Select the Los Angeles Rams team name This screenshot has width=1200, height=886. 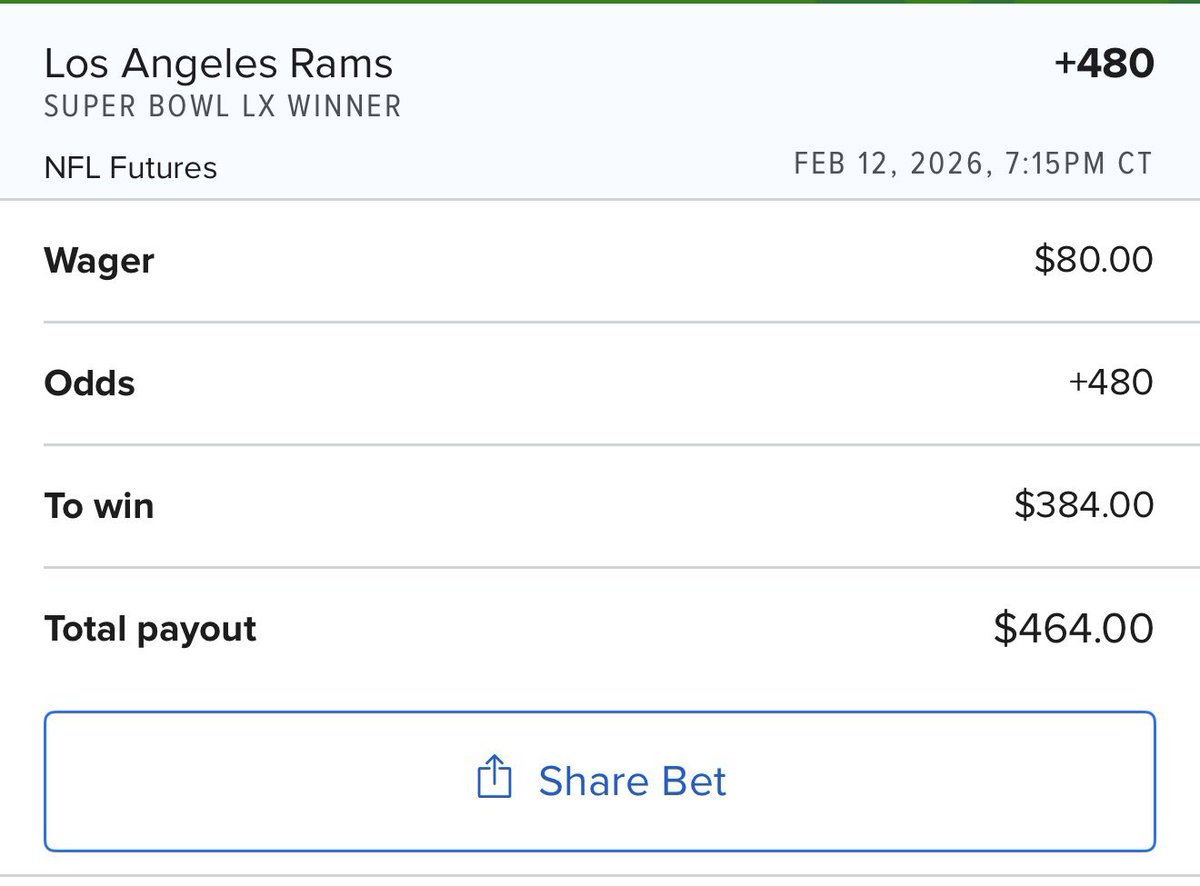tap(219, 64)
